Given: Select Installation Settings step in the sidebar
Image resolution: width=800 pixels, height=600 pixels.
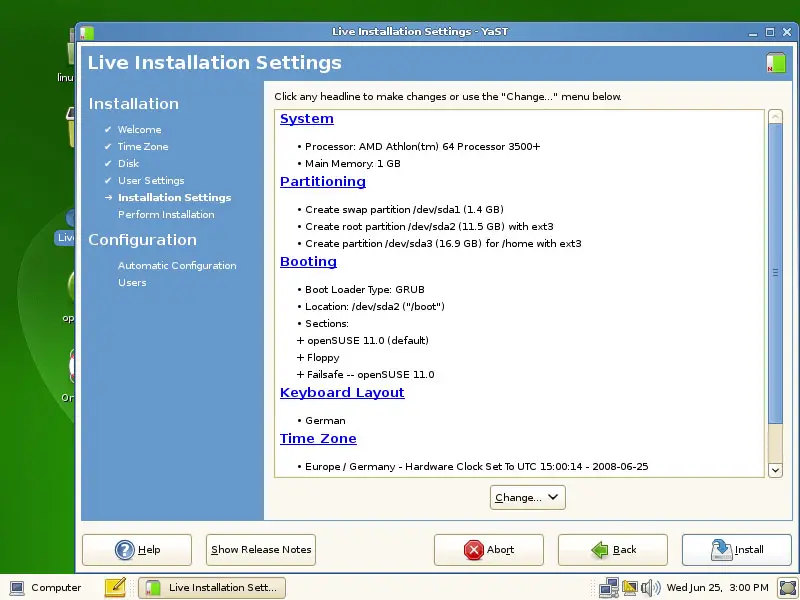Looking at the screenshot, I should coord(174,197).
